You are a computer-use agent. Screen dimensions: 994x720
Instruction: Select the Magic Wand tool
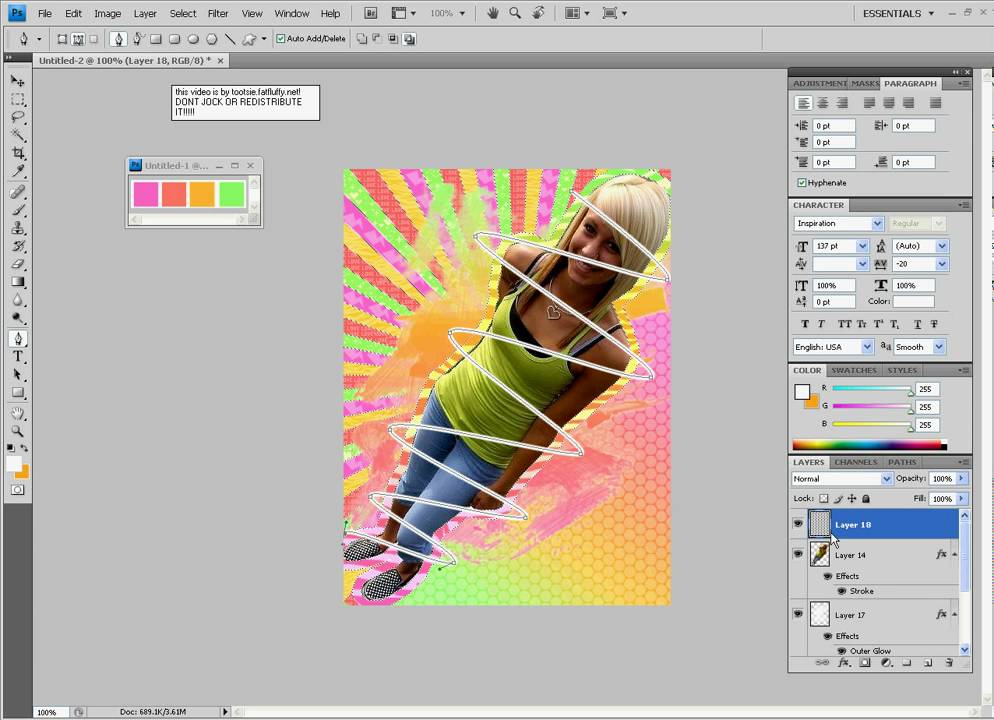point(18,136)
